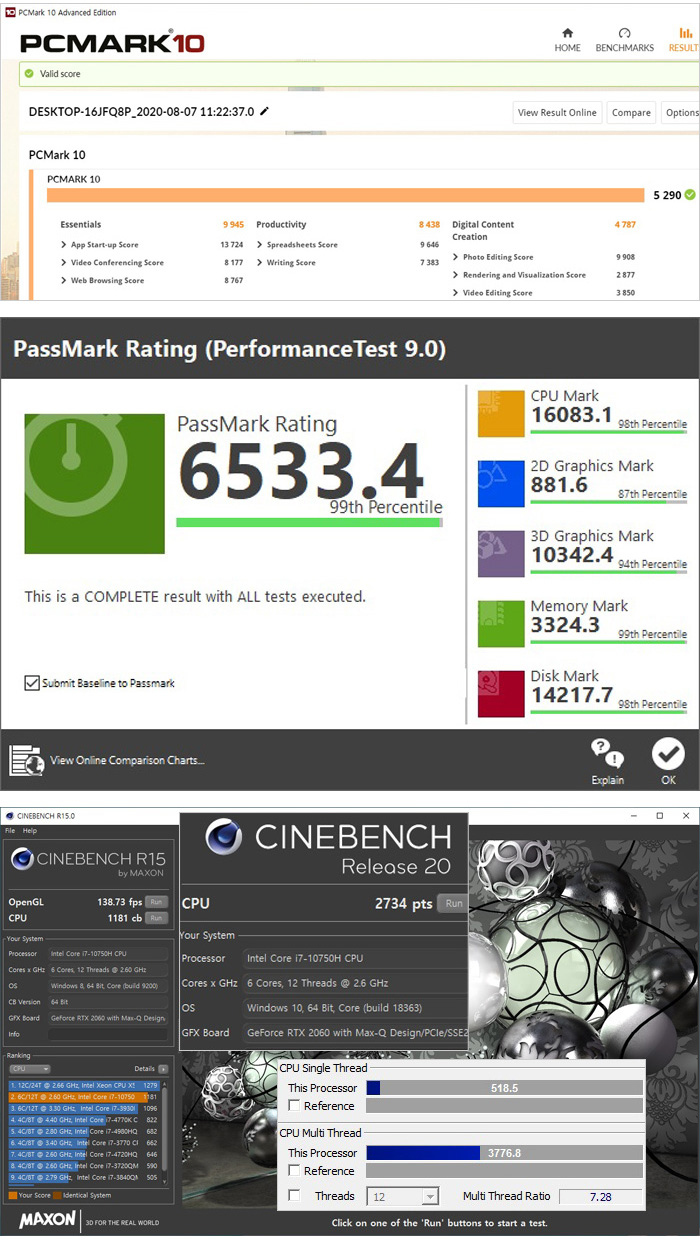
Task: Toggle Submit Baseline to Passmark checkbox
Action: click(32, 683)
